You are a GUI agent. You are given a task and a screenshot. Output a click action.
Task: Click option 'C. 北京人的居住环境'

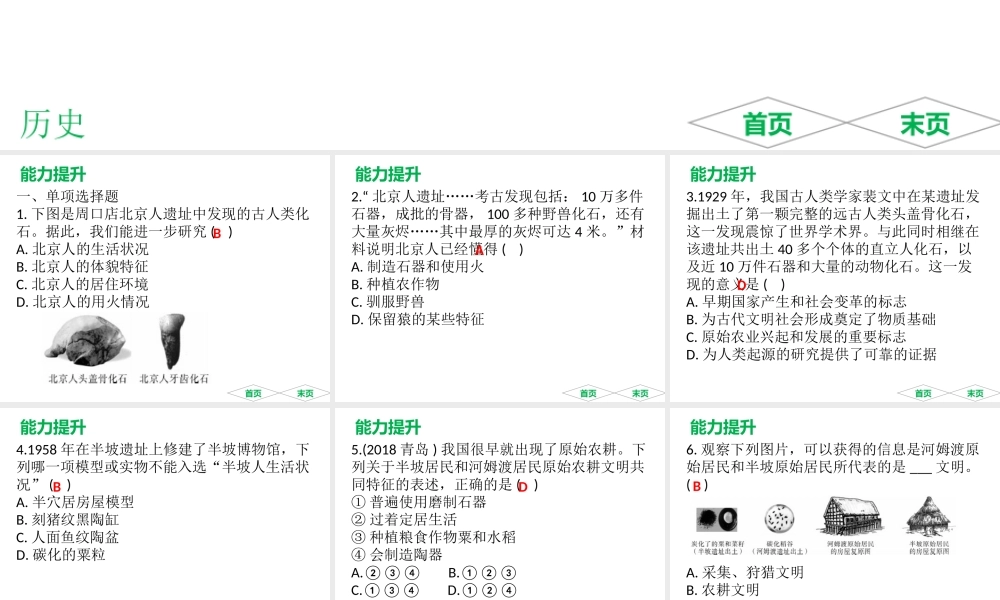coord(82,284)
